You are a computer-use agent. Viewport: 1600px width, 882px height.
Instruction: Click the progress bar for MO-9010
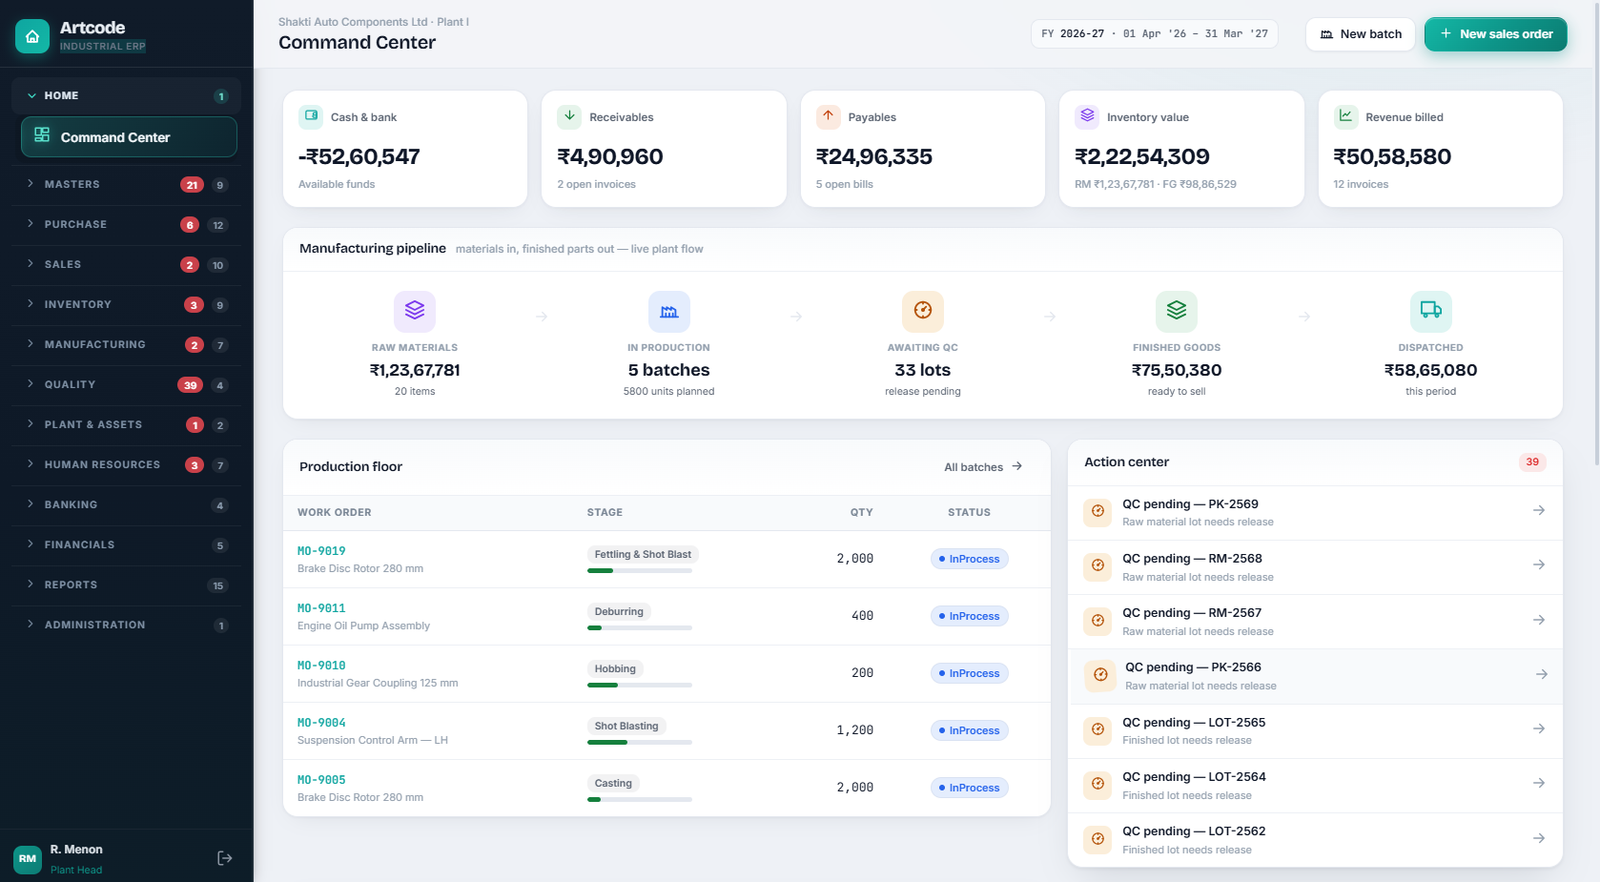(x=640, y=685)
